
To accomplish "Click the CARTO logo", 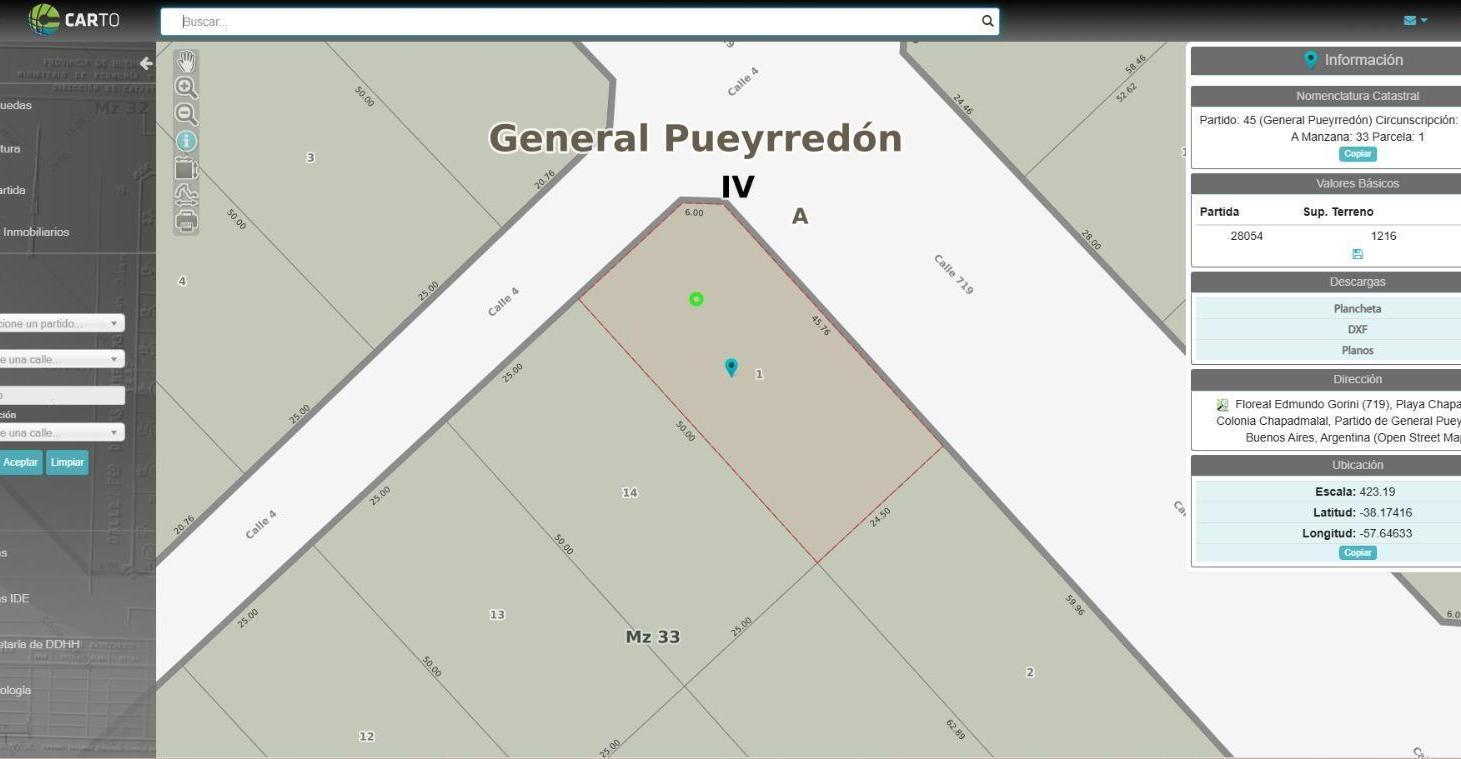I will [74, 19].
